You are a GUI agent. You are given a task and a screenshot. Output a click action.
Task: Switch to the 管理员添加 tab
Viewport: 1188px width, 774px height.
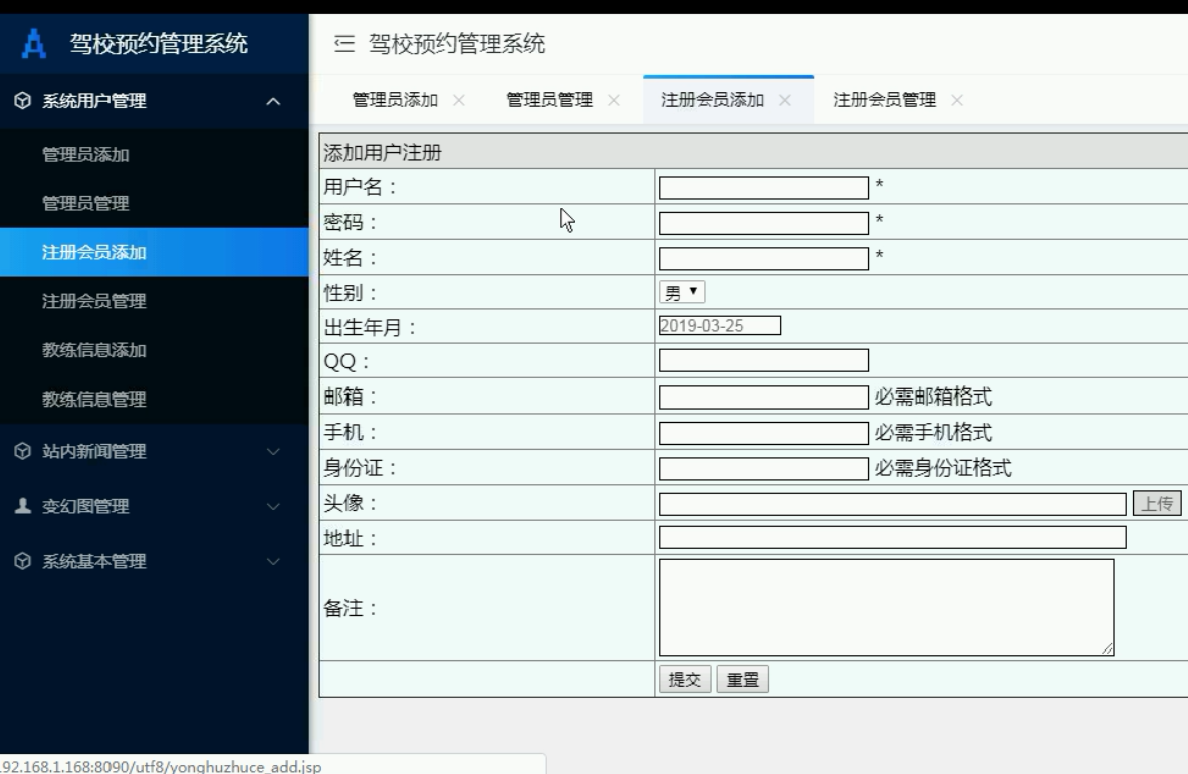[x=395, y=100]
